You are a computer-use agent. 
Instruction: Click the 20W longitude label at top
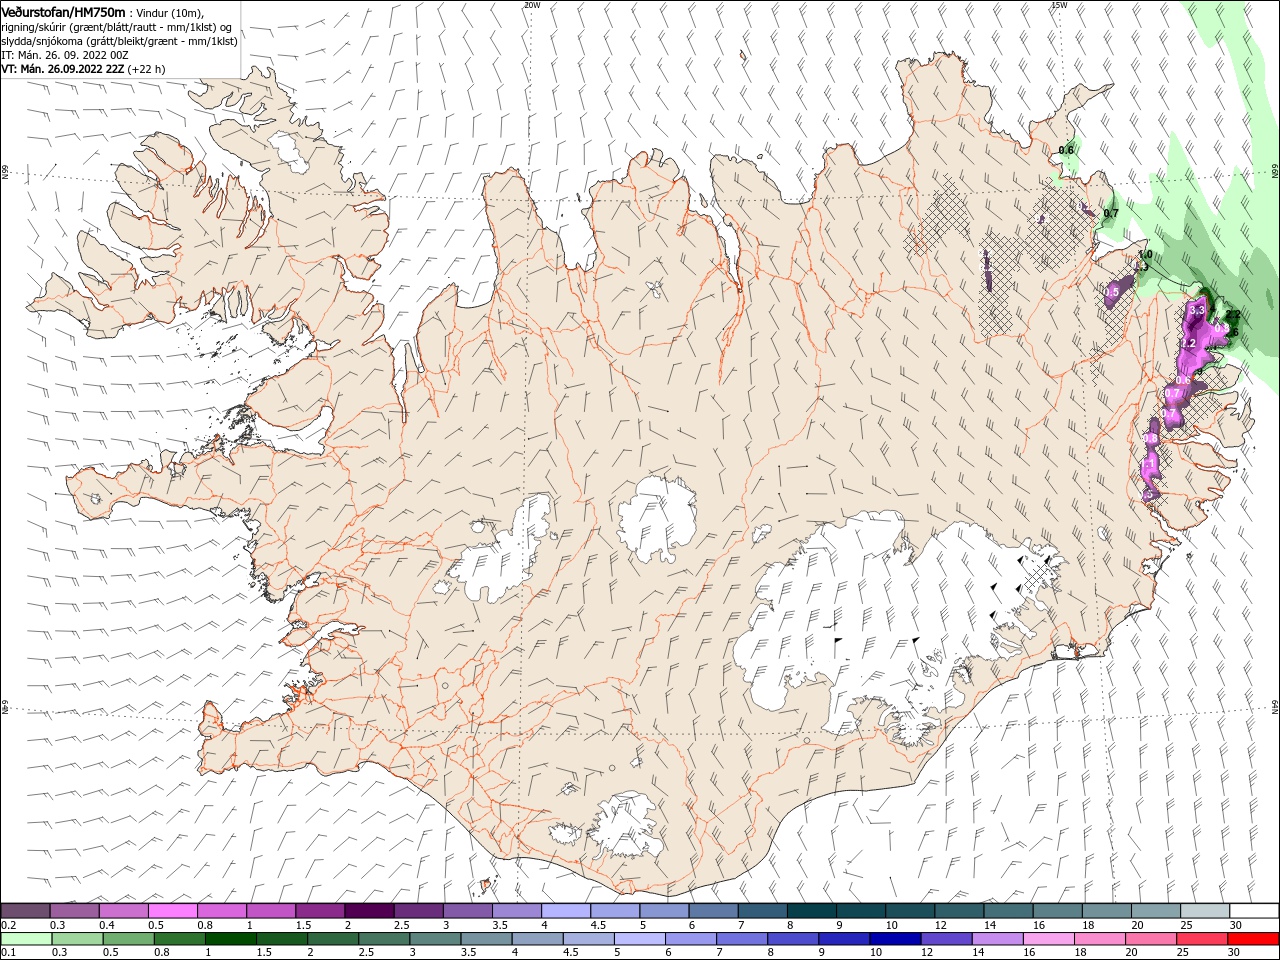pyautogui.click(x=532, y=5)
